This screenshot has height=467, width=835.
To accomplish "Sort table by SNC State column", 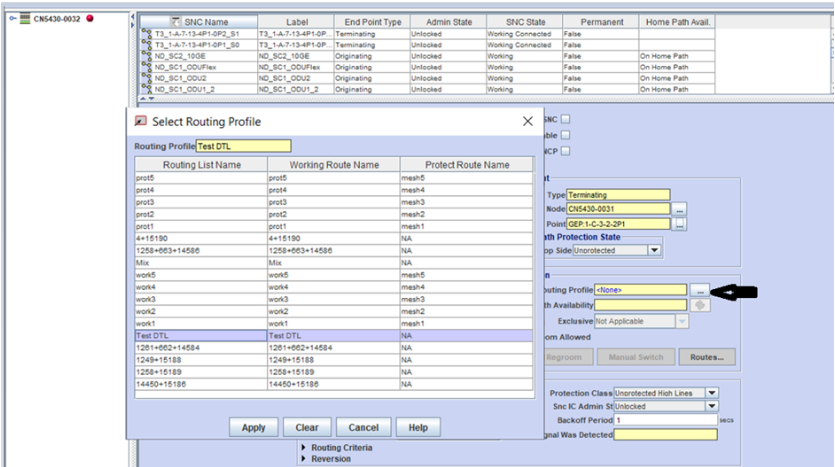I will (525, 22).
